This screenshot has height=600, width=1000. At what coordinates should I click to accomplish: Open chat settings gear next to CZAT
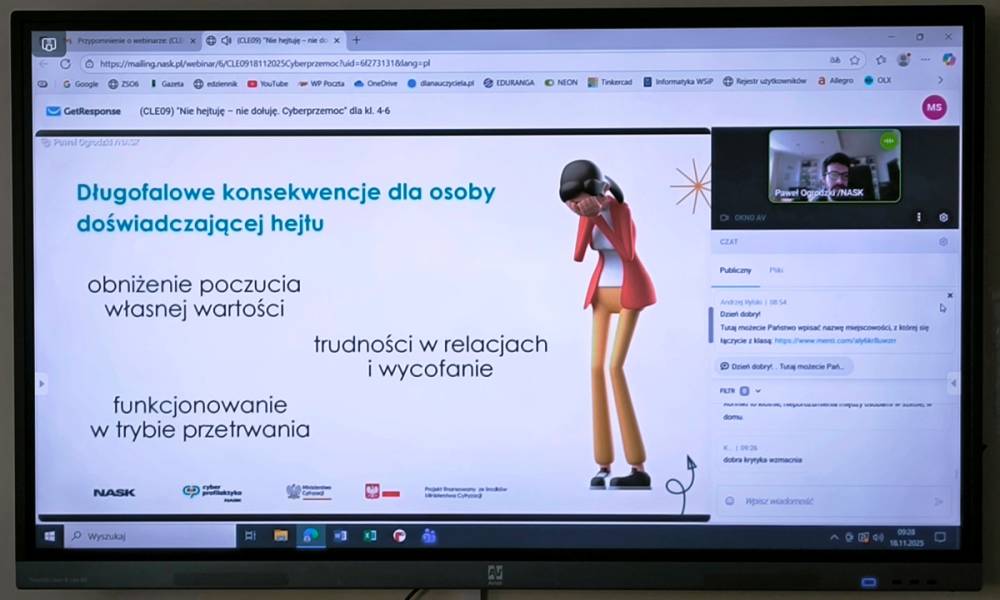point(942,242)
